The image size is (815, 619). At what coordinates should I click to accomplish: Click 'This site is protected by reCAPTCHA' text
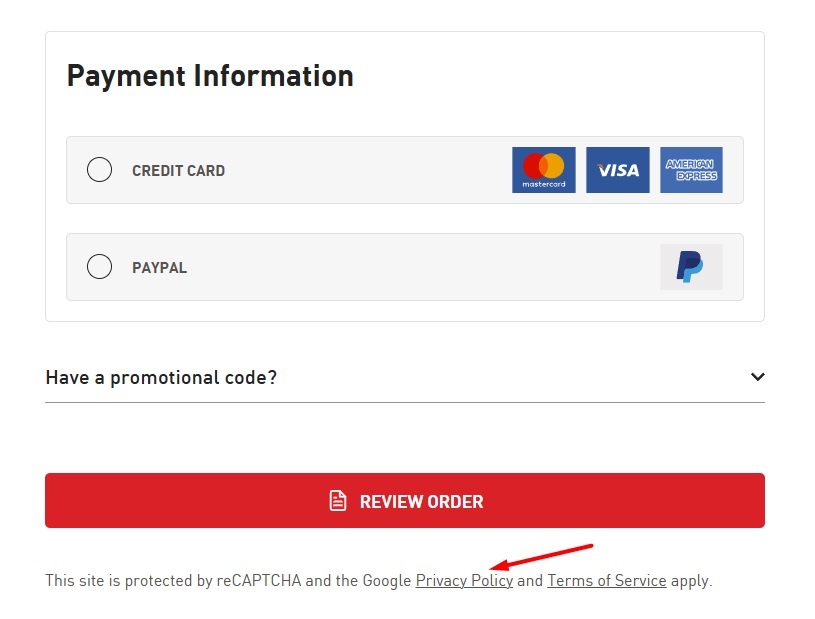pos(173,581)
